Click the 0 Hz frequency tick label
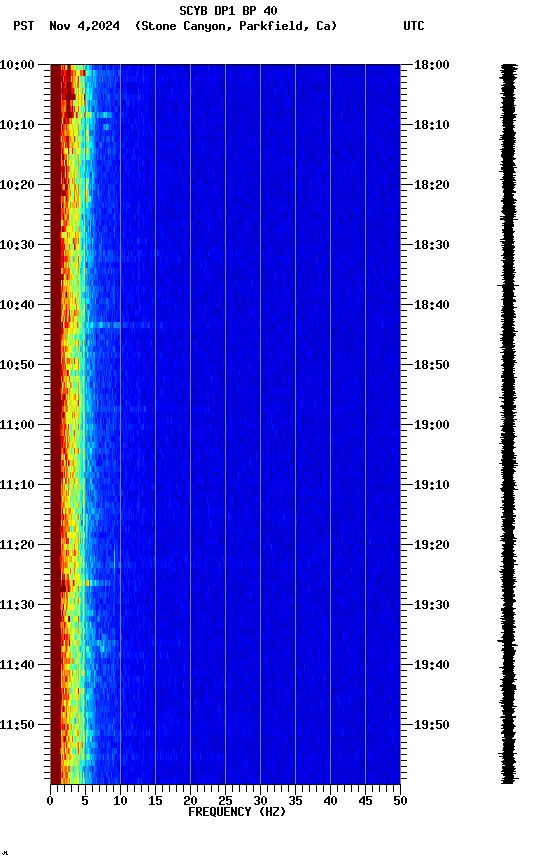 pos(50,801)
